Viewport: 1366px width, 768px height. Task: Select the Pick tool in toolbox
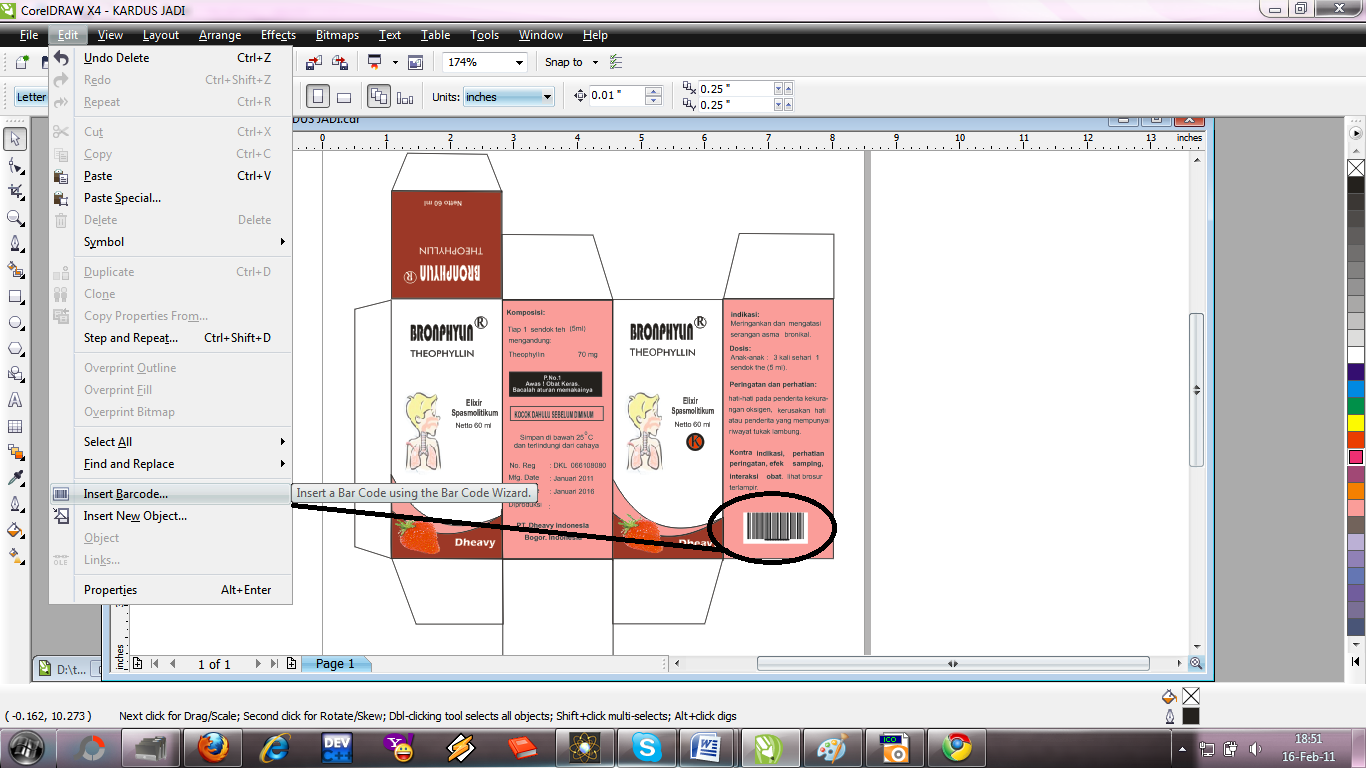pos(16,139)
